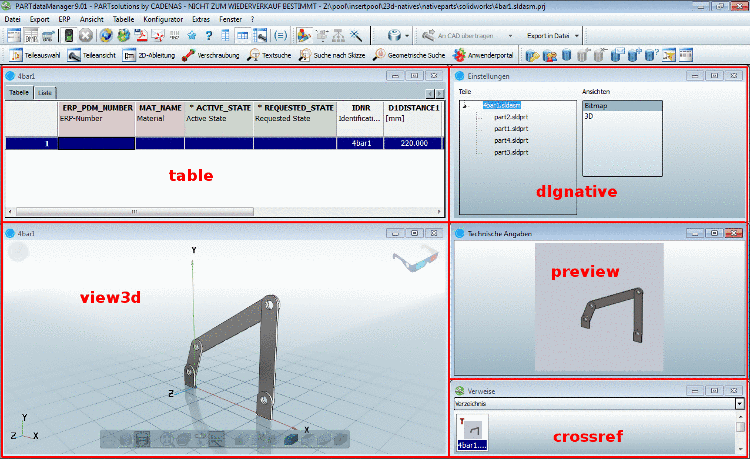Click the 2D-Ableitung button

[149, 55]
